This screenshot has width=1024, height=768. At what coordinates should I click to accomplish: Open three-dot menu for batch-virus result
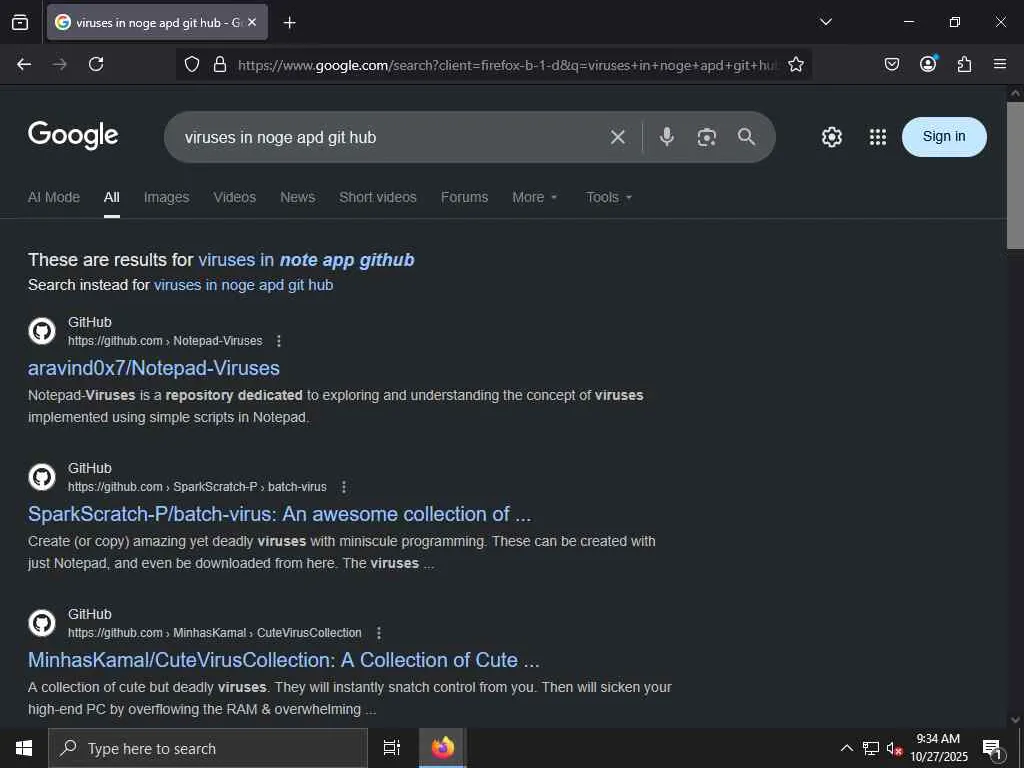click(344, 487)
